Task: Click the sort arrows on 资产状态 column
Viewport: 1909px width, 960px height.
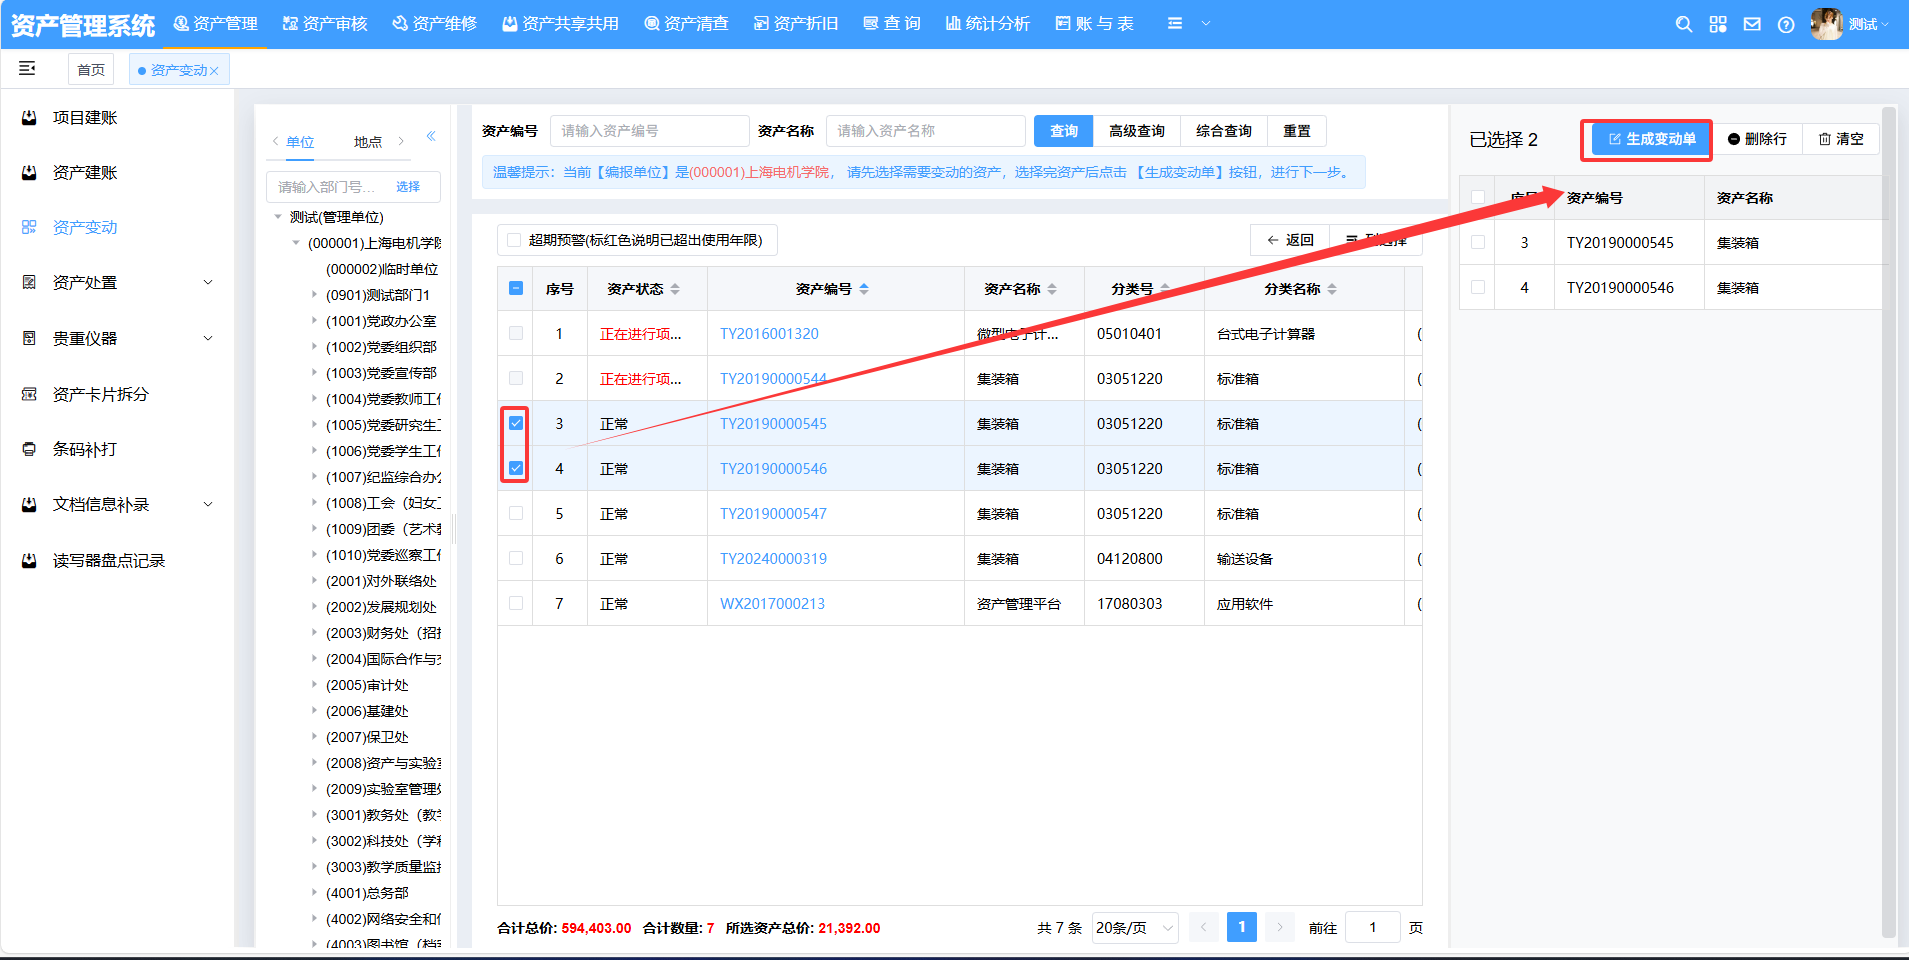Action: 675,289
